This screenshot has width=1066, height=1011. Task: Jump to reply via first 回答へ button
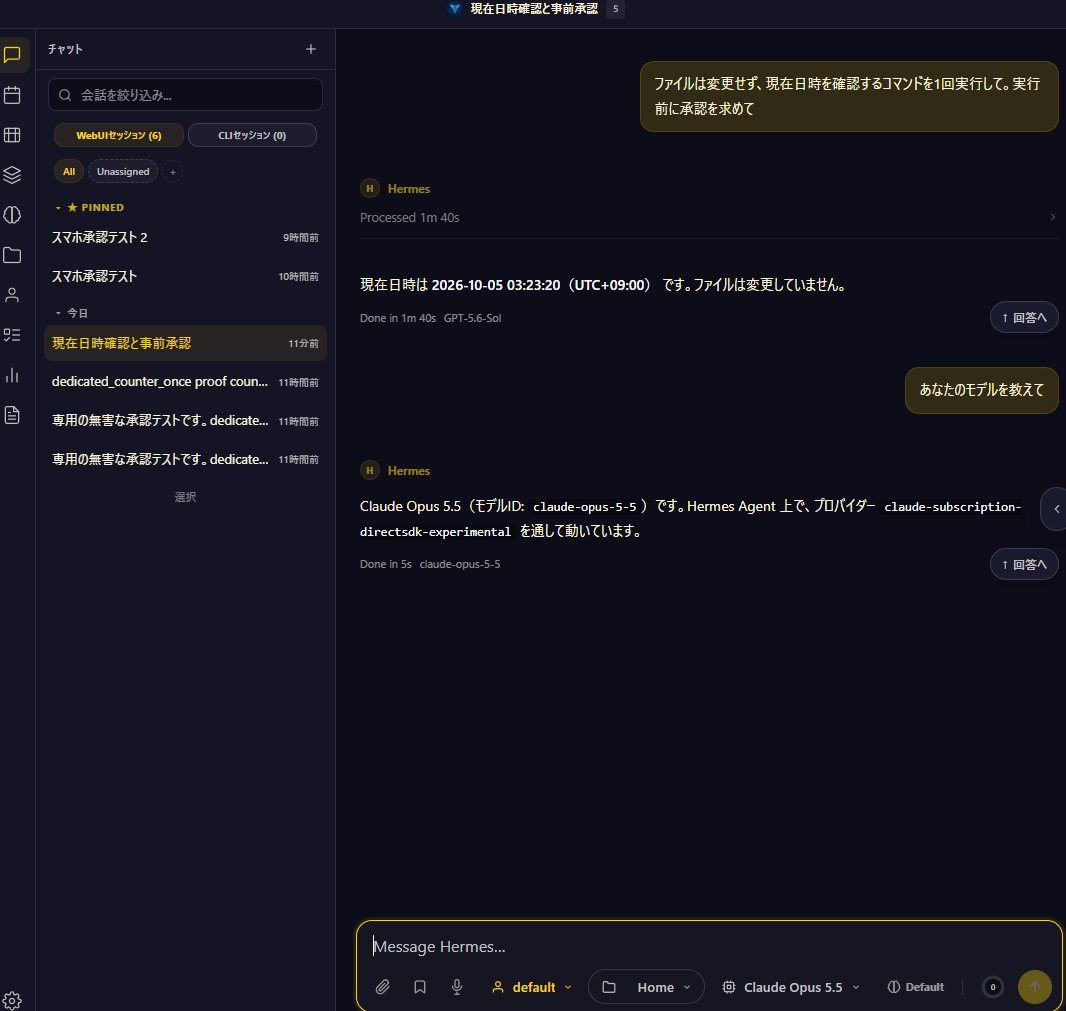(x=1024, y=318)
